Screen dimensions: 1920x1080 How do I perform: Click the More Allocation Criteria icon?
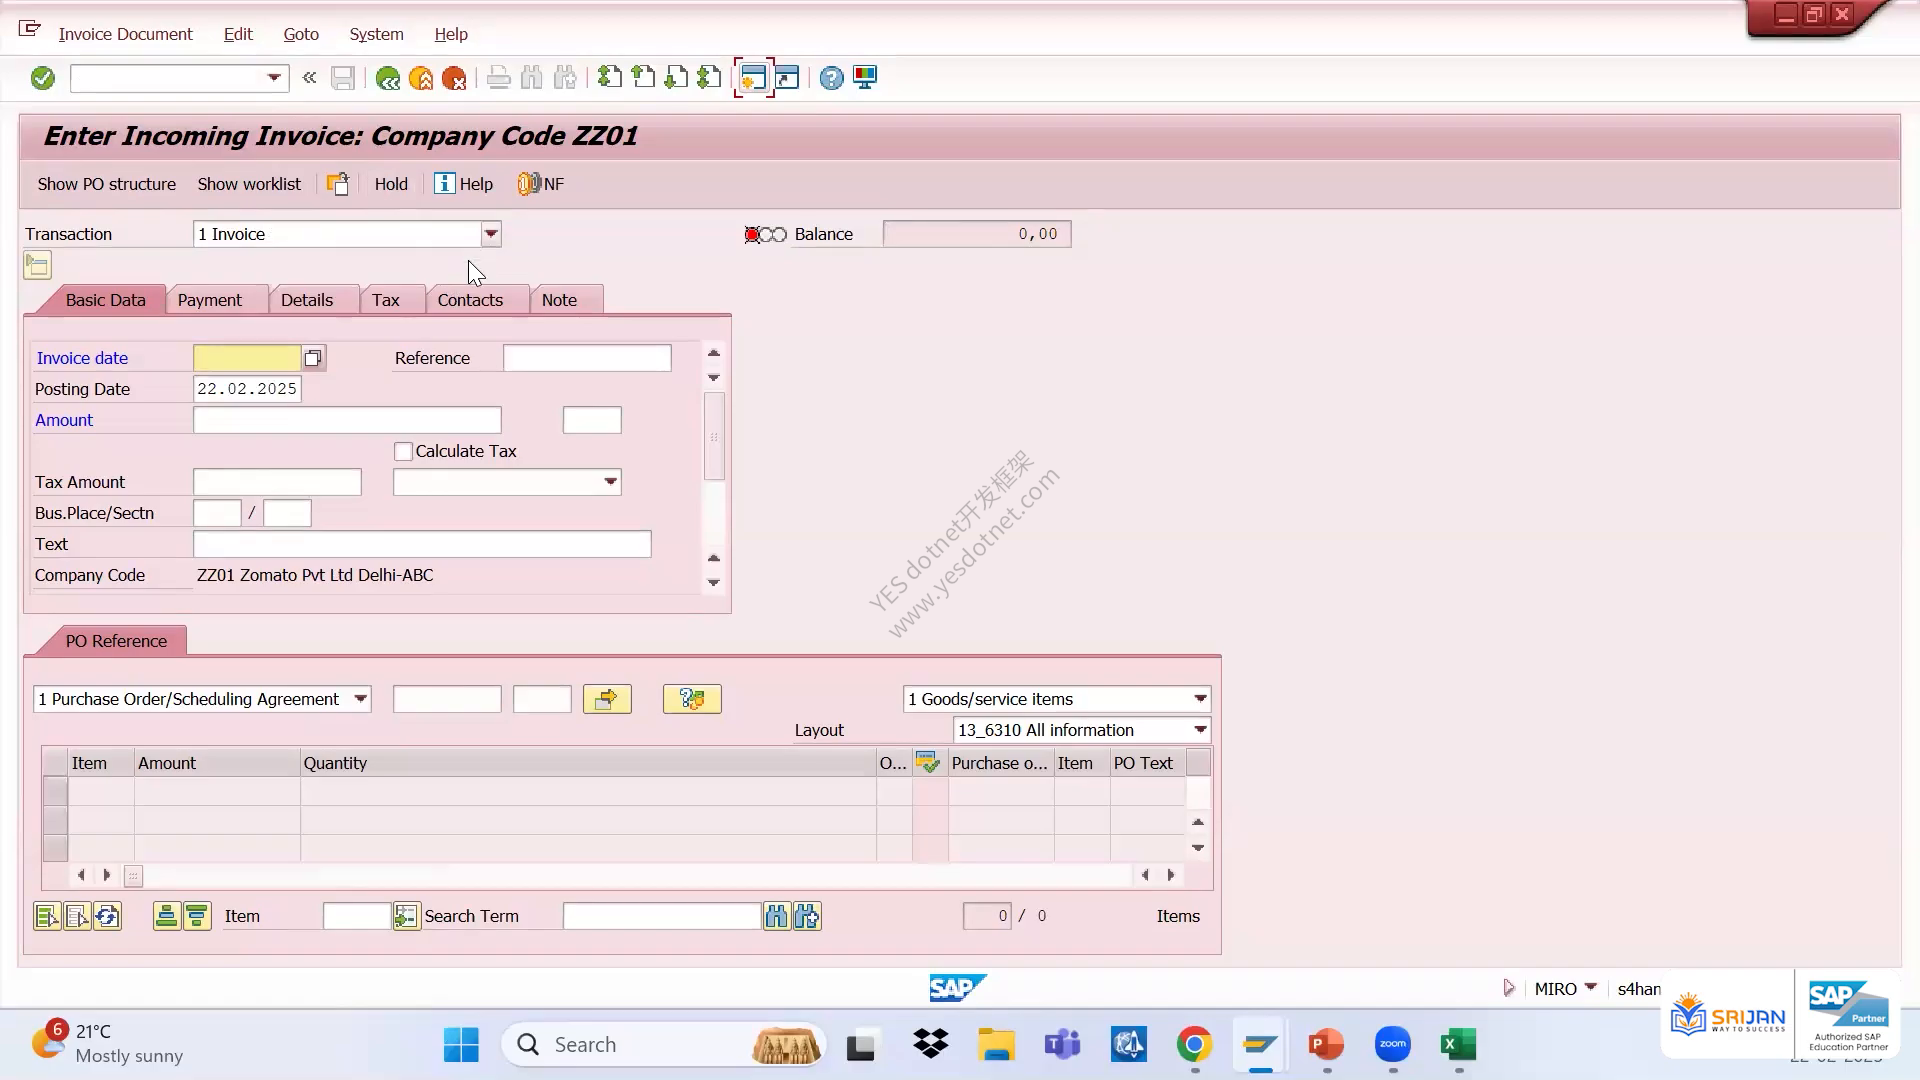(x=692, y=699)
